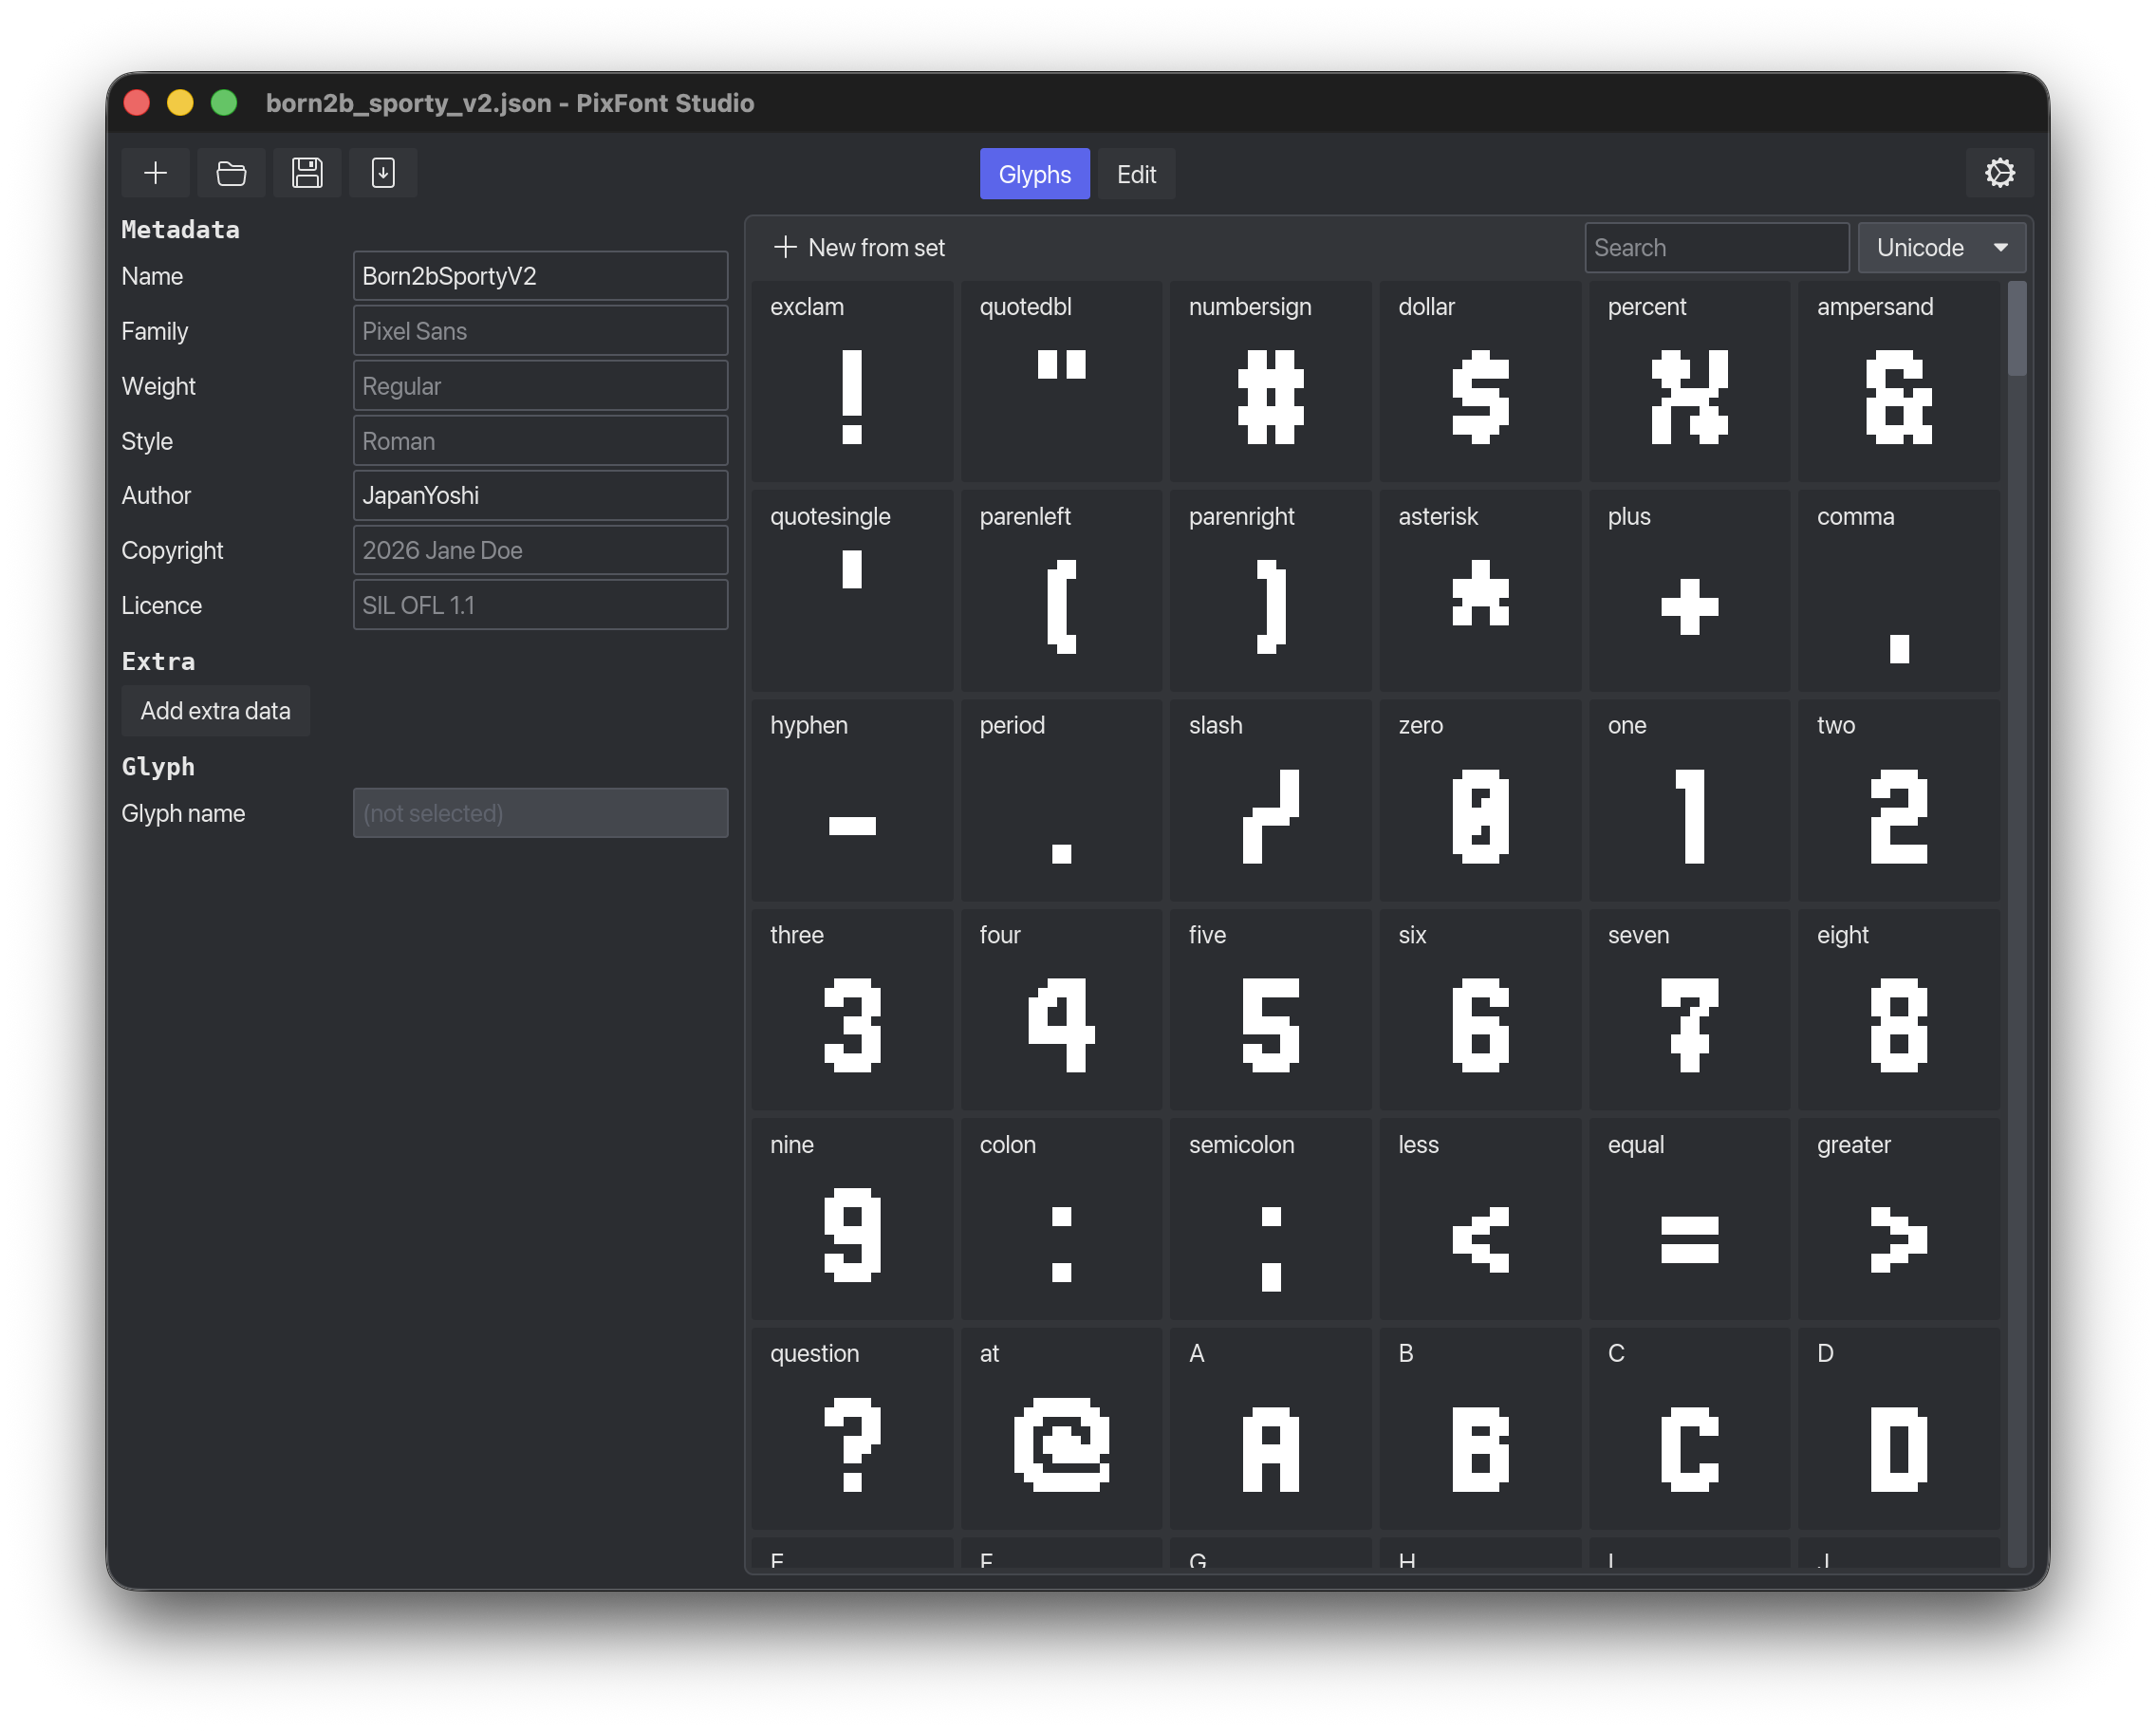
Task: Select the parenright glyph tile
Action: pos(1270,590)
